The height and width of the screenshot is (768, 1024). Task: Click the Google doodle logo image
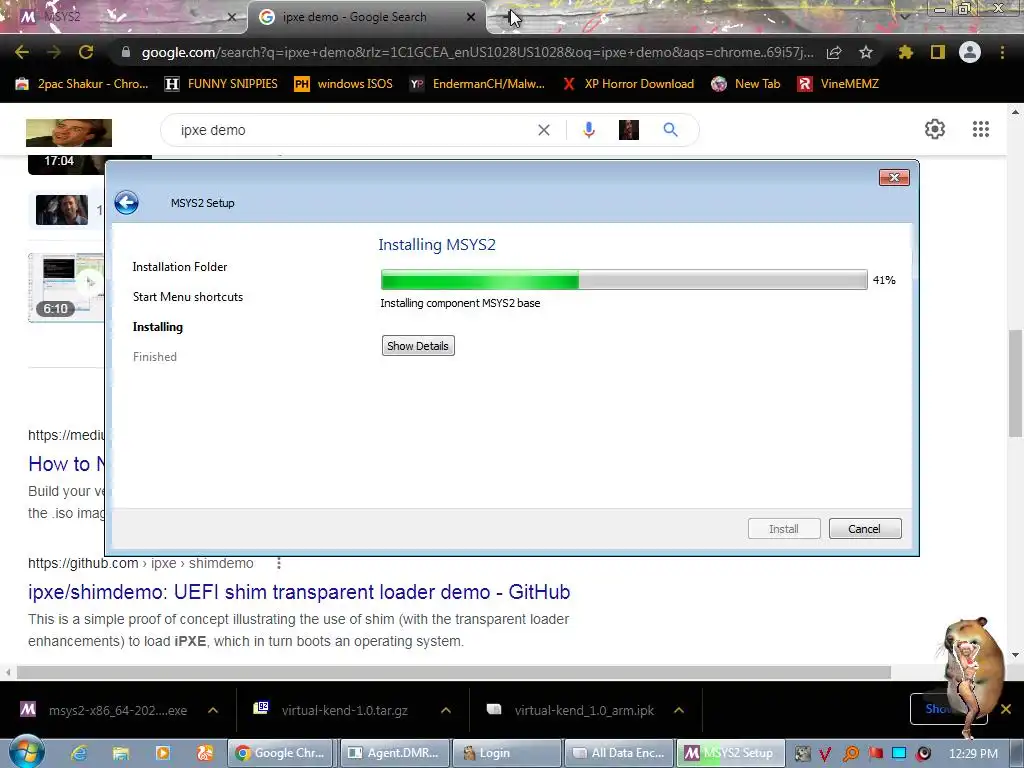pyautogui.click(x=69, y=133)
